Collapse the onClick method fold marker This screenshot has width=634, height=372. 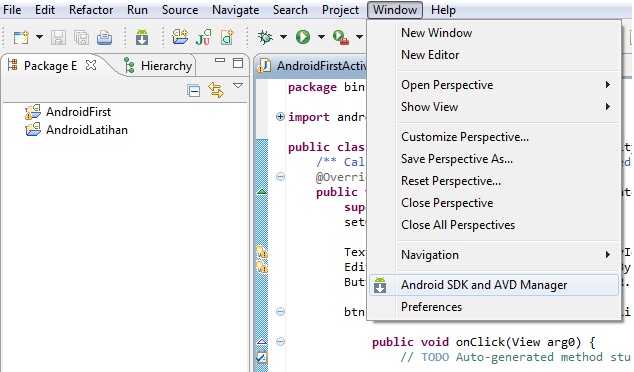point(280,342)
